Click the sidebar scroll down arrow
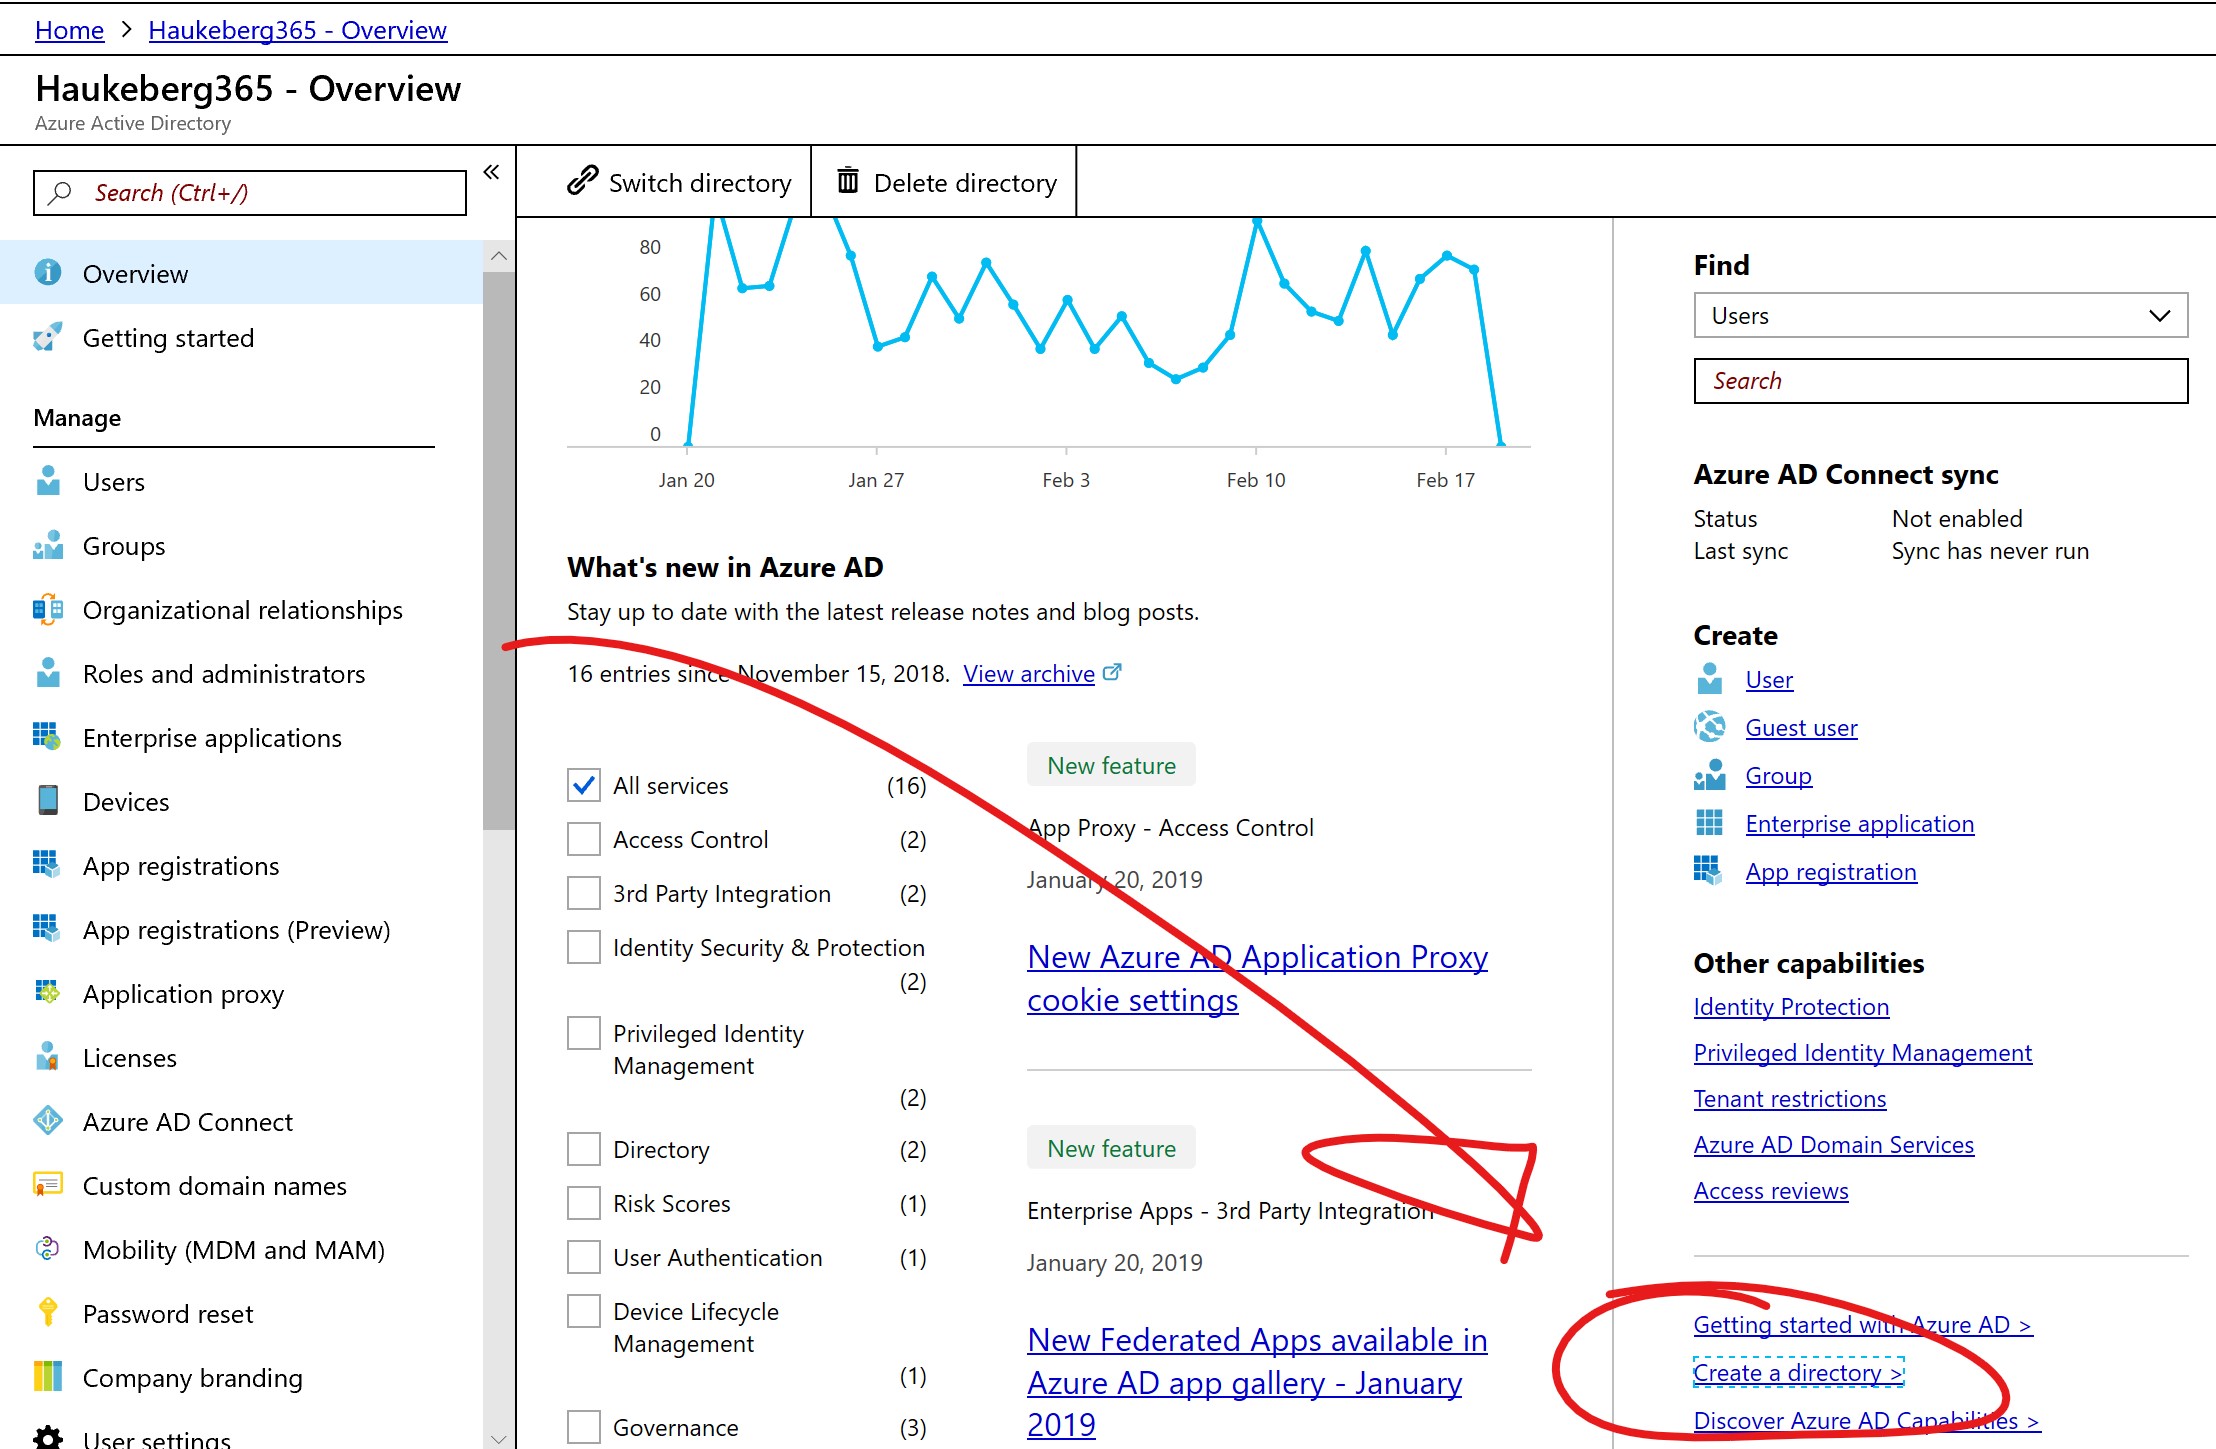Screen dimensions: 2216x1449 click(x=498, y=1438)
